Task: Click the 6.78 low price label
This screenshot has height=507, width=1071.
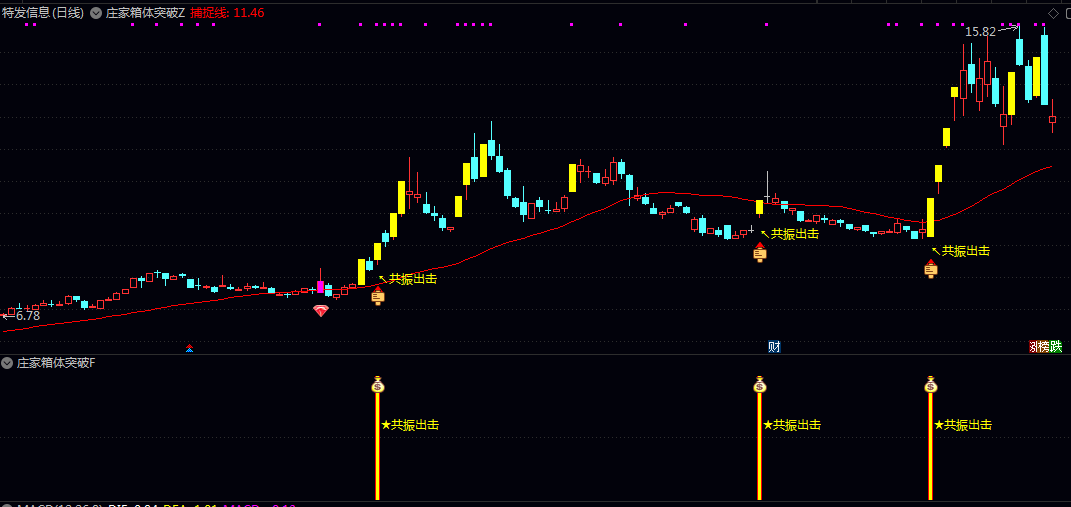Action: tap(28, 316)
